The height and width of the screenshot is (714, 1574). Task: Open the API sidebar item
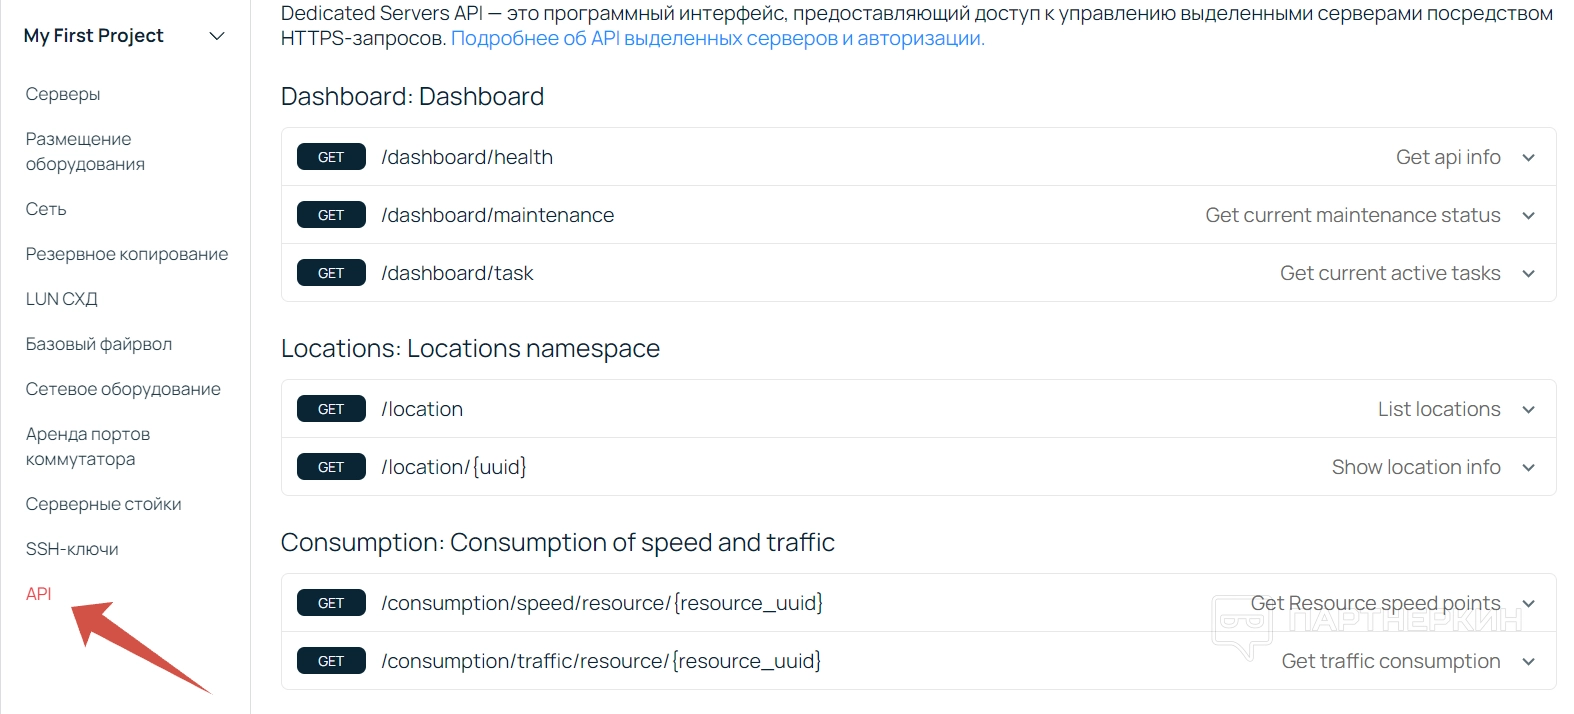(x=39, y=594)
